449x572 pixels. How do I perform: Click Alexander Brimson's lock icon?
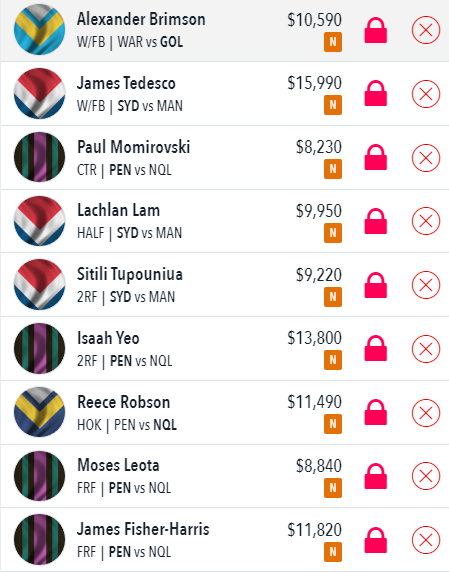[376, 30]
